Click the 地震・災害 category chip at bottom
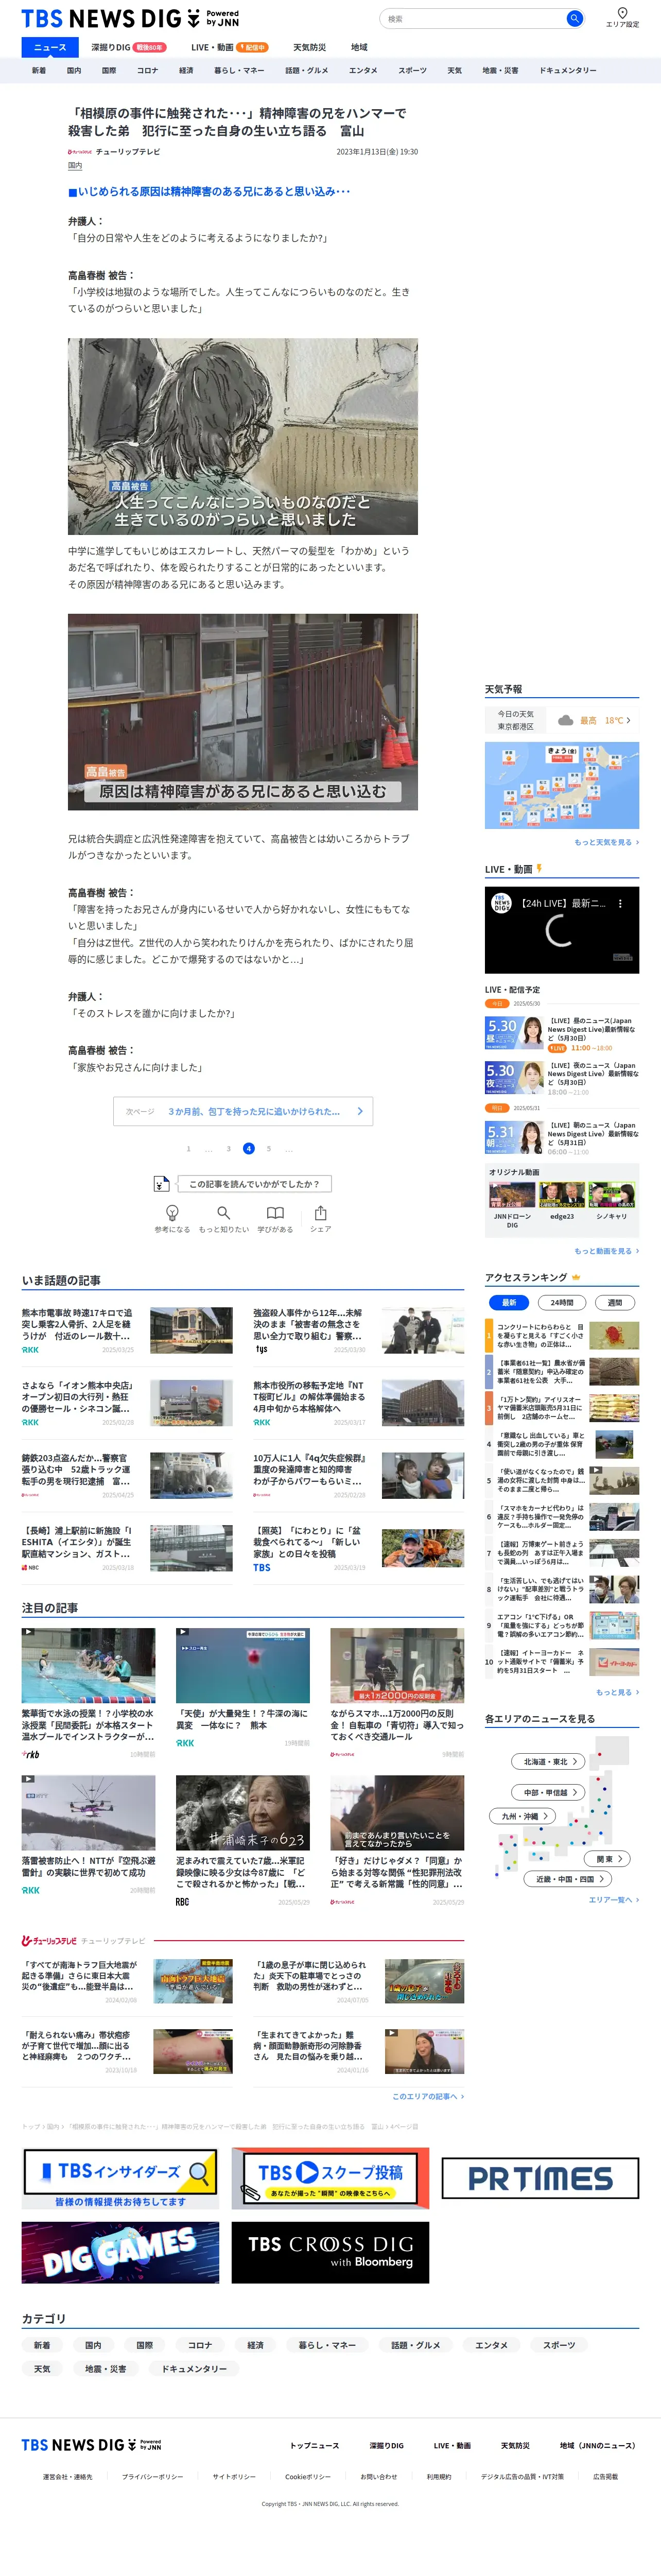This screenshot has width=661, height=2576. click(106, 2368)
